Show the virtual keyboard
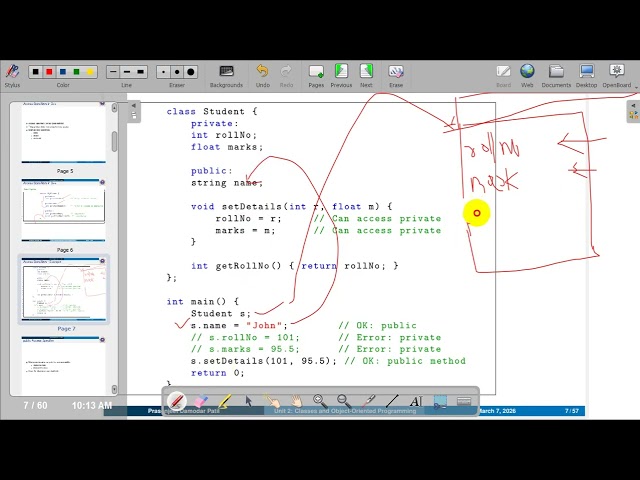This screenshot has height=480, width=640. tap(464, 401)
